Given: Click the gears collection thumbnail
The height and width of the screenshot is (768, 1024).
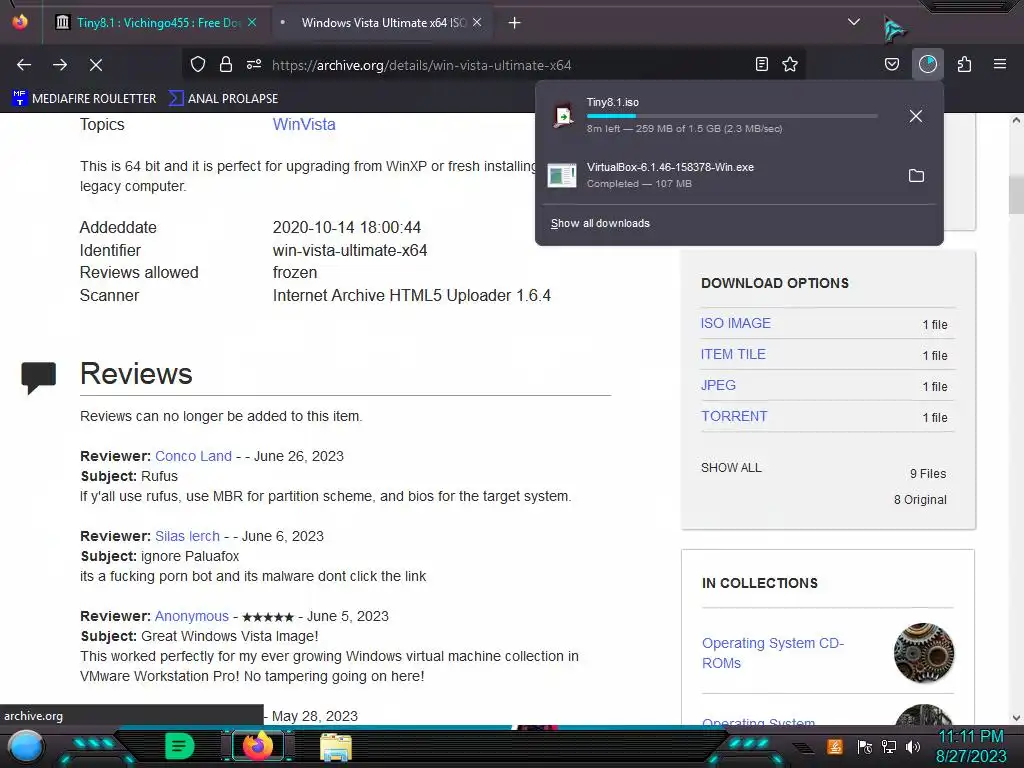Looking at the screenshot, I should coord(923,653).
